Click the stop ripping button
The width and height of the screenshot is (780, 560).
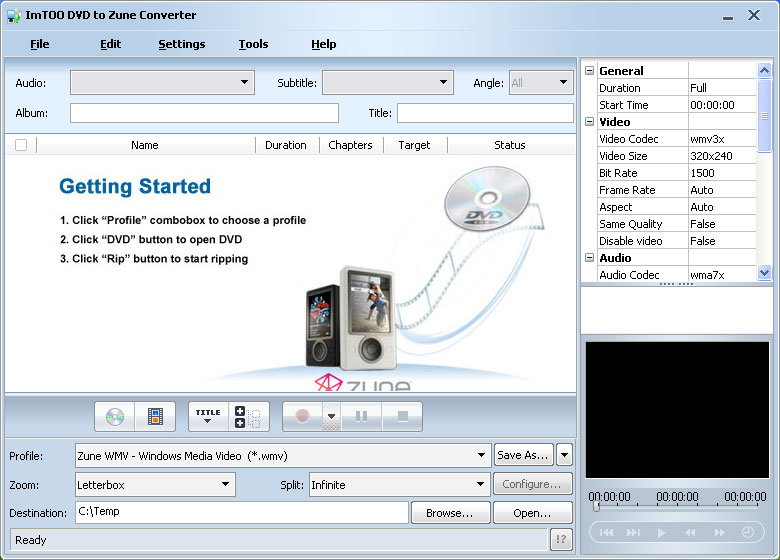[402, 416]
